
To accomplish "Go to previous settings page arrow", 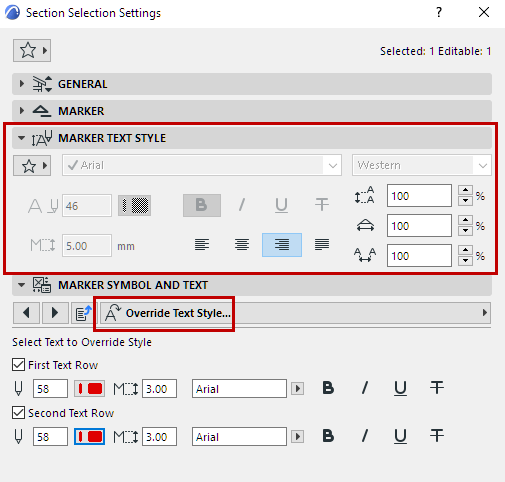I will click(26, 313).
